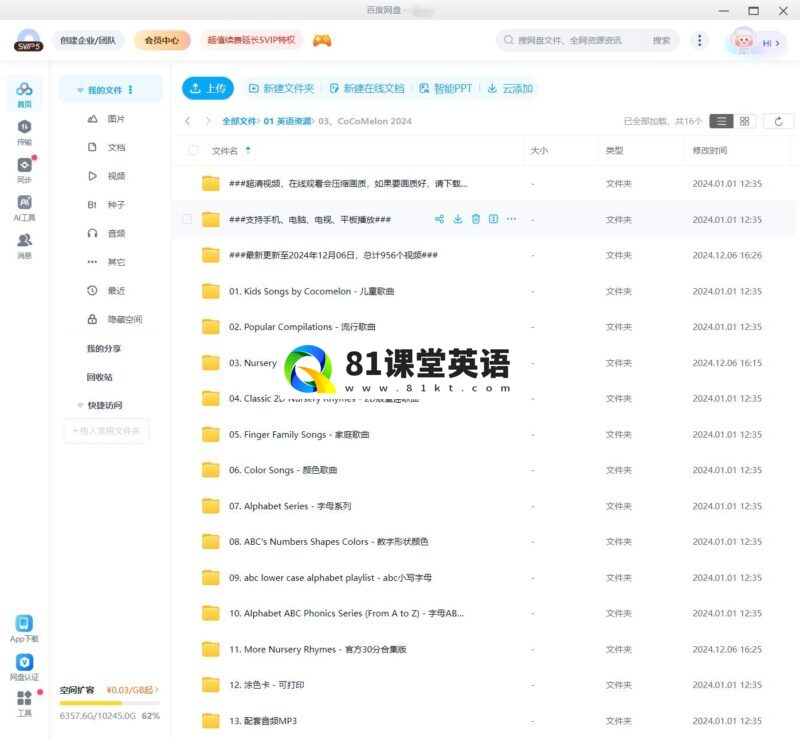Refresh the file list

pyautogui.click(x=779, y=121)
